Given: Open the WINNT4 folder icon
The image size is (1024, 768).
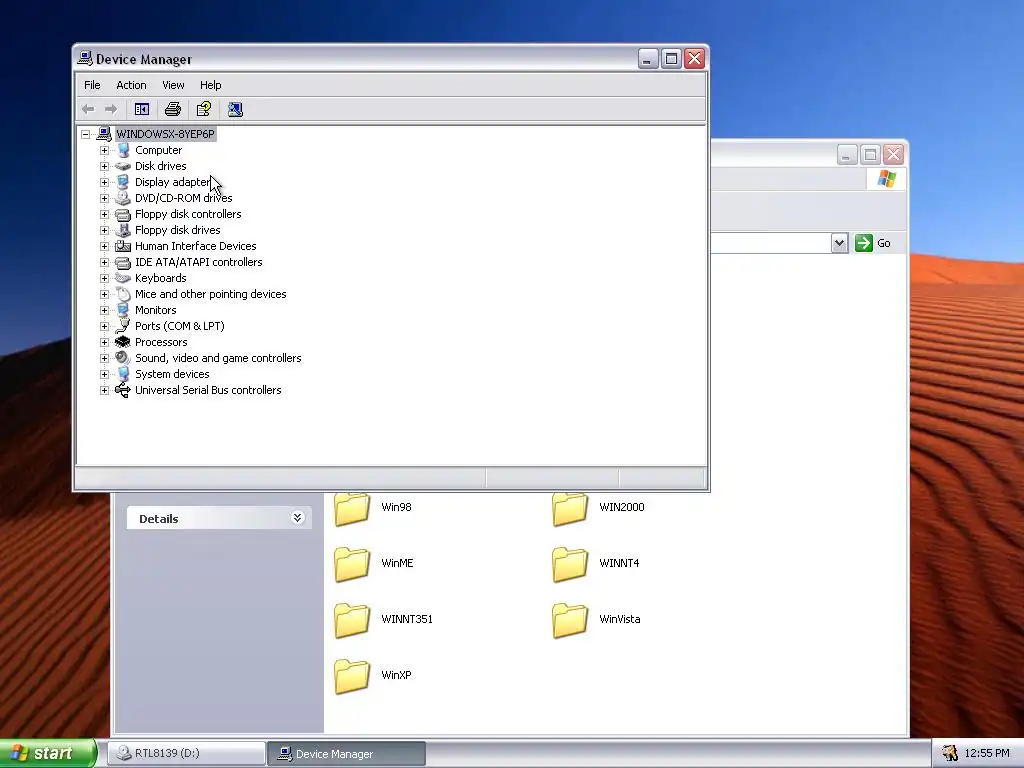Looking at the screenshot, I should 570,564.
